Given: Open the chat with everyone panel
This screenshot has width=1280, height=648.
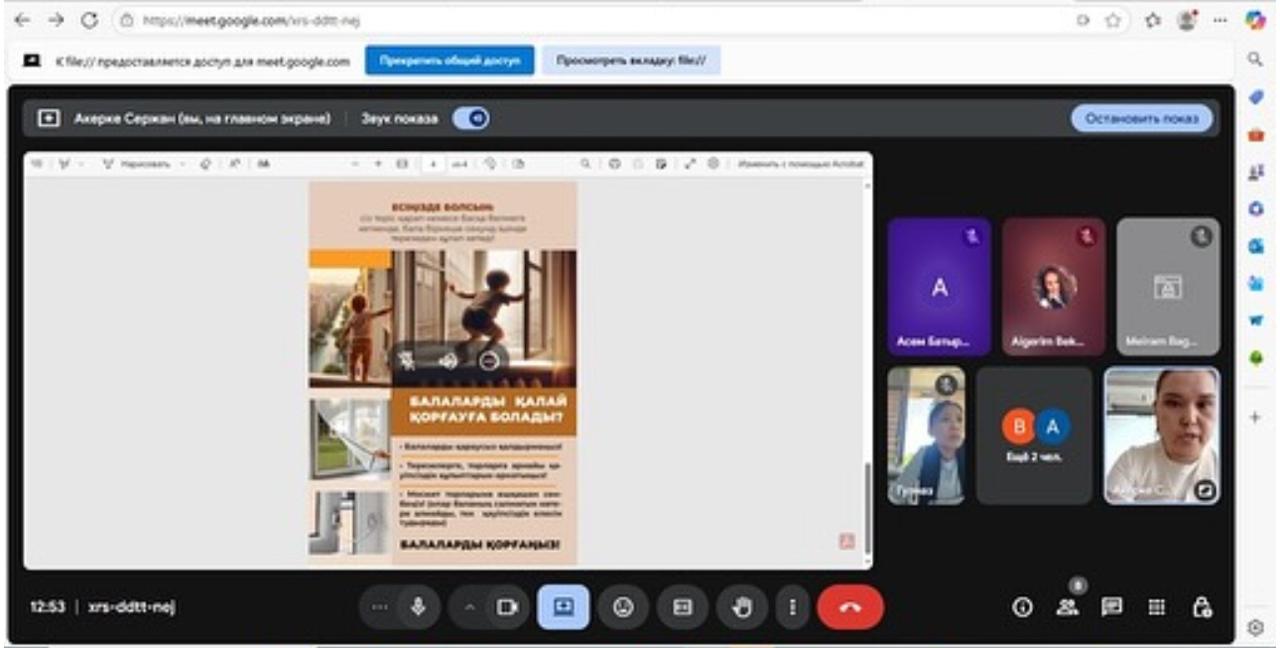Looking at the screenshot, I should [1110, 607].
